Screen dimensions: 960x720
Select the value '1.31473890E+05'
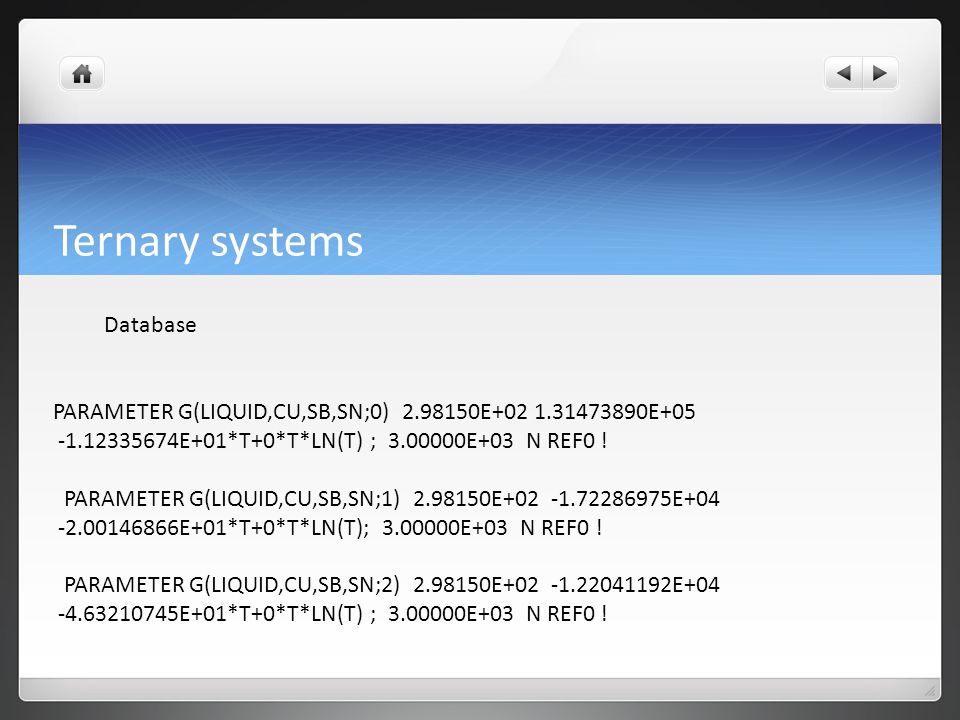coord(615,412)
